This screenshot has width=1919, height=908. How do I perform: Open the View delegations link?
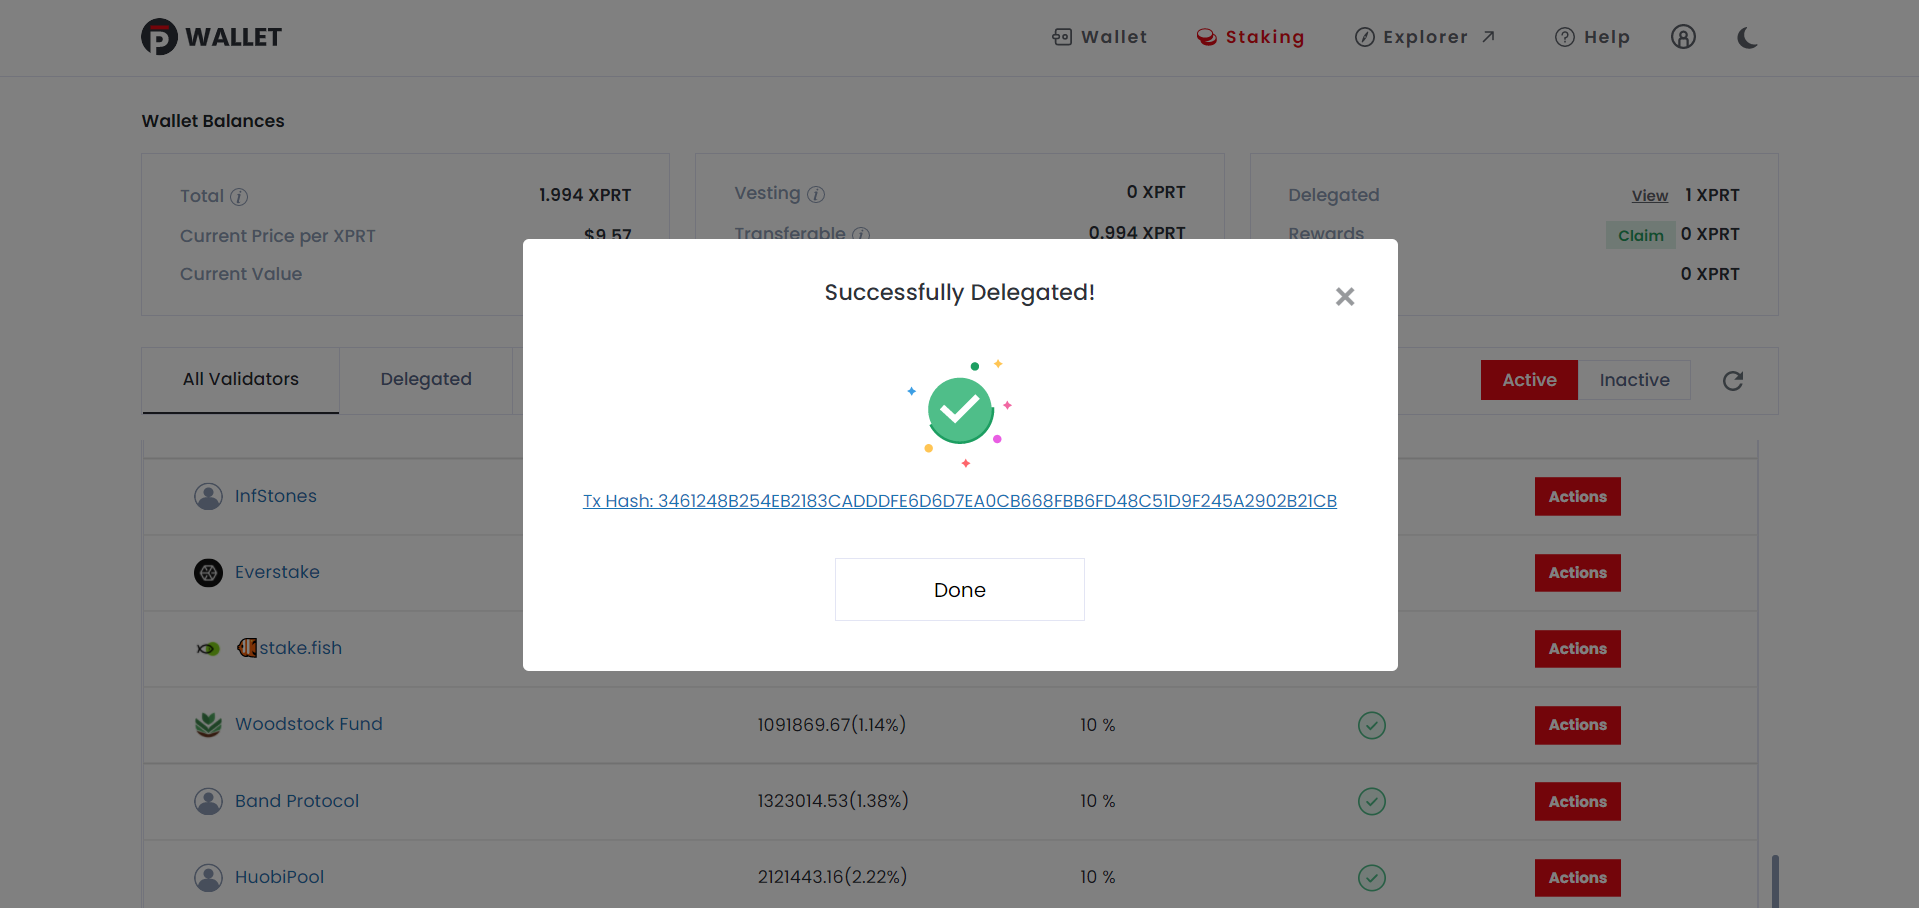pyautogui.click(x=1650, y=196)
